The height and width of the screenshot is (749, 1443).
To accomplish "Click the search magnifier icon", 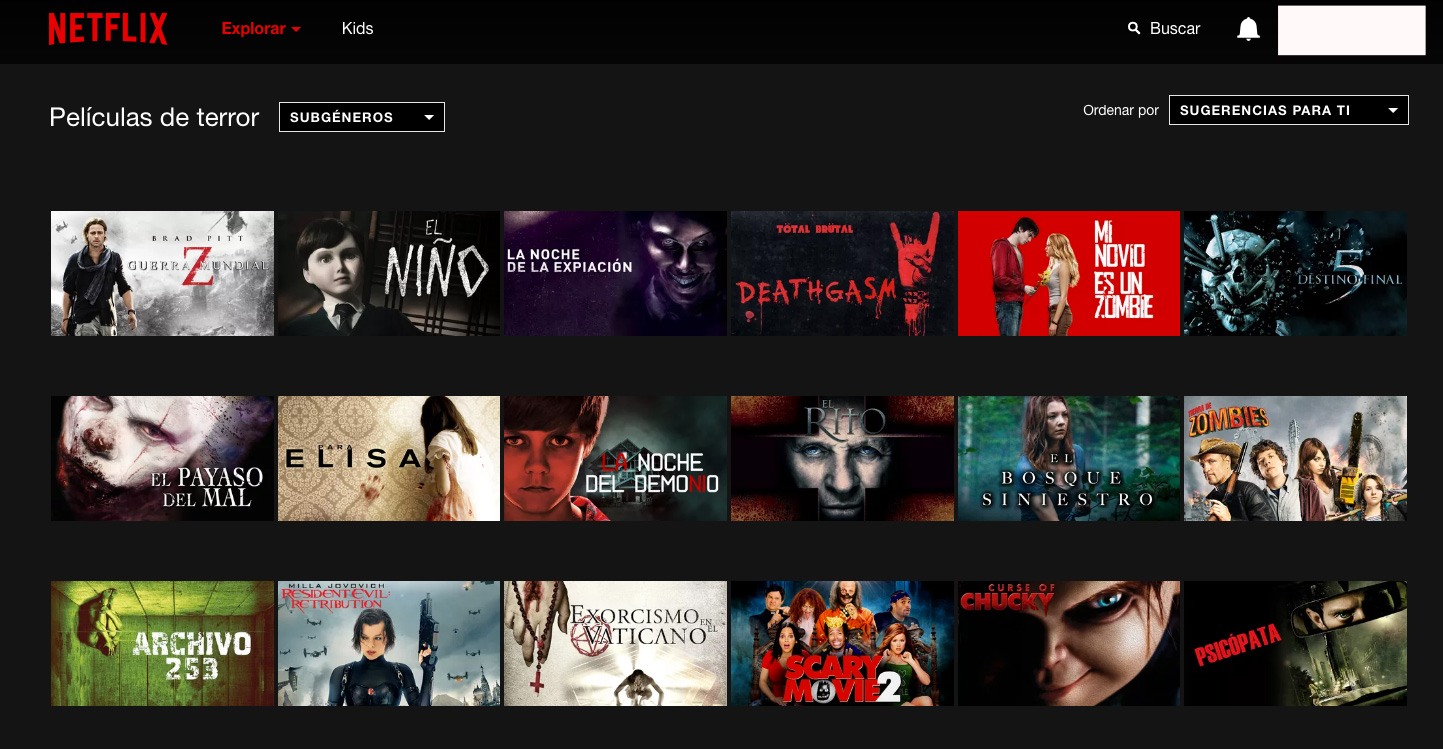I will tap(1134, 28).
